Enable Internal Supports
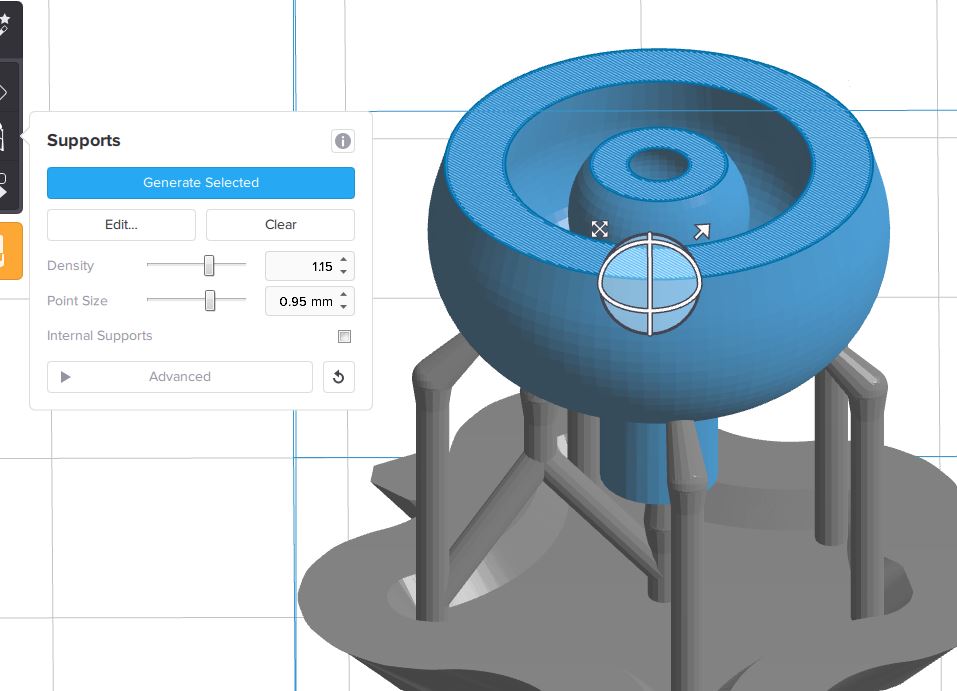 [x=344, y=336]
